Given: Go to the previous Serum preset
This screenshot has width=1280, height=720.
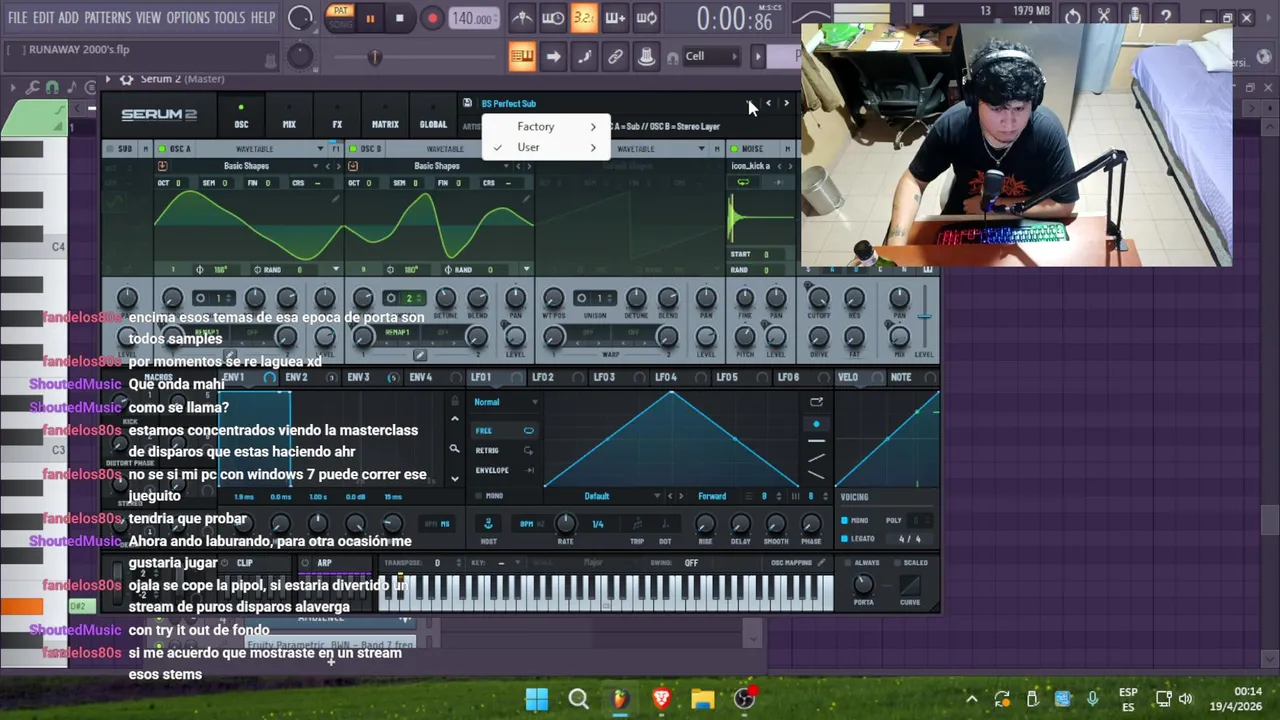Looking at the screenshot, I should pyautogui.click(x=768, y=103).
